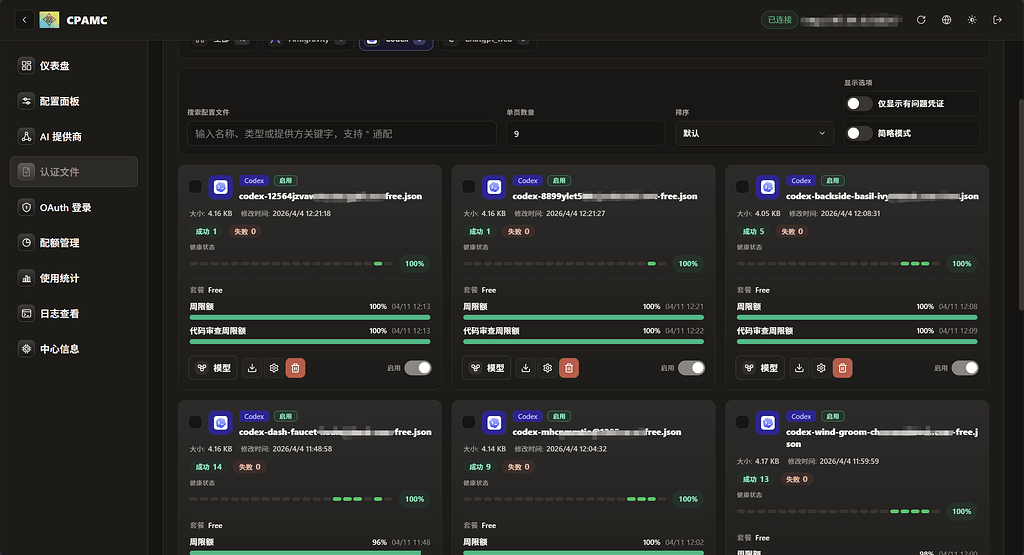Open settings gear for codex-12564jzvav card
The image size is (1024, 555).
coord(274,368)
